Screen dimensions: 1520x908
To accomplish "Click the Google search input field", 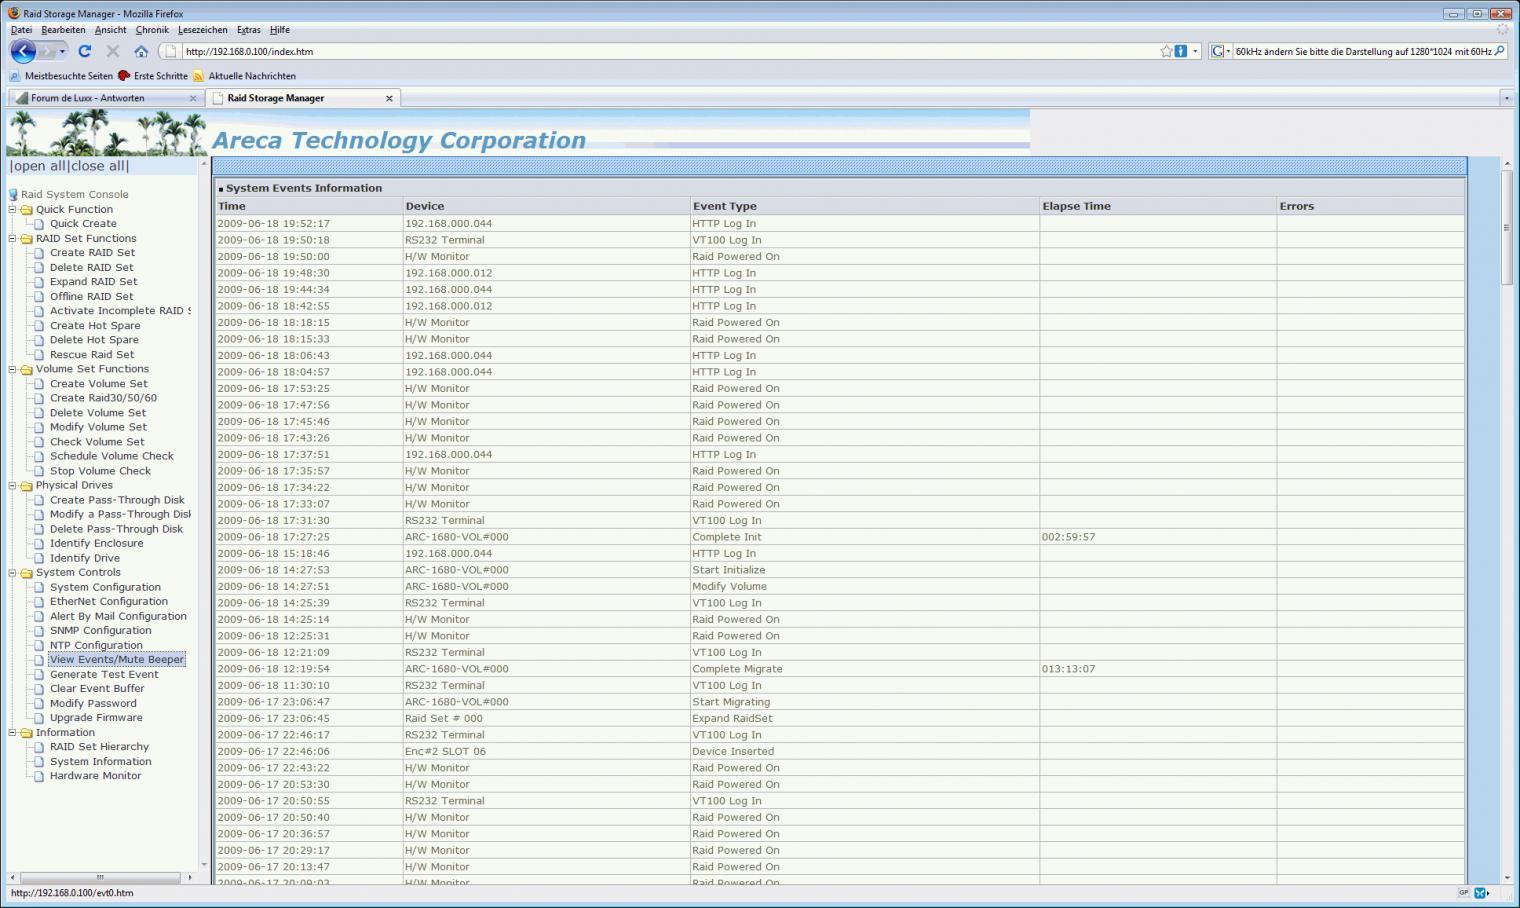I will click(1362, 51).
